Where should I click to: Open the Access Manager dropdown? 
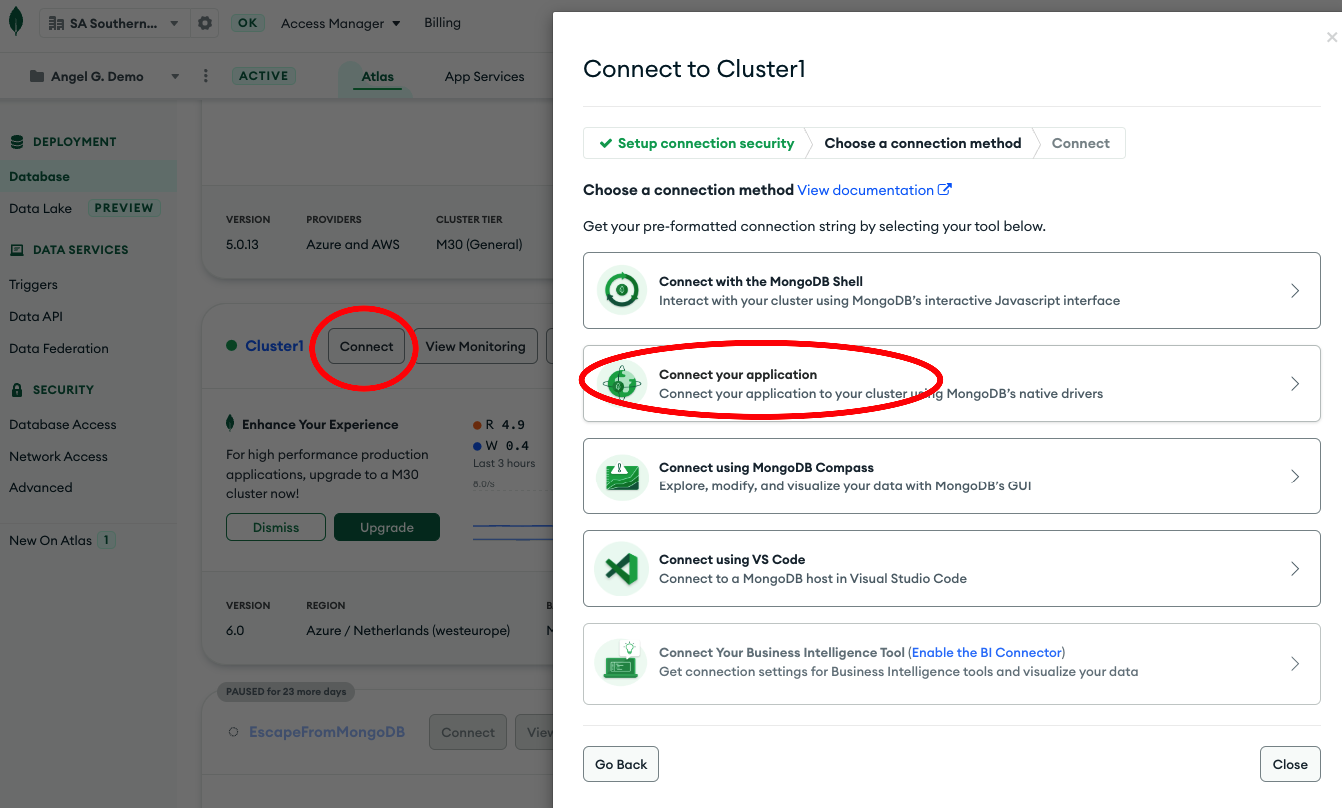[x=340, y=23]
